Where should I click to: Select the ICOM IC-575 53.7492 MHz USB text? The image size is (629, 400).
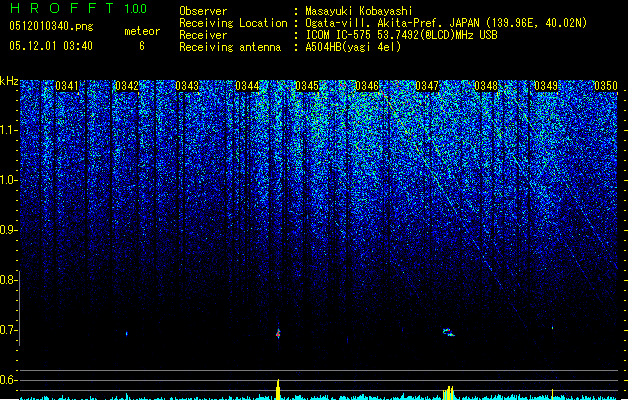pyautogui.click(x=401, y=35)
